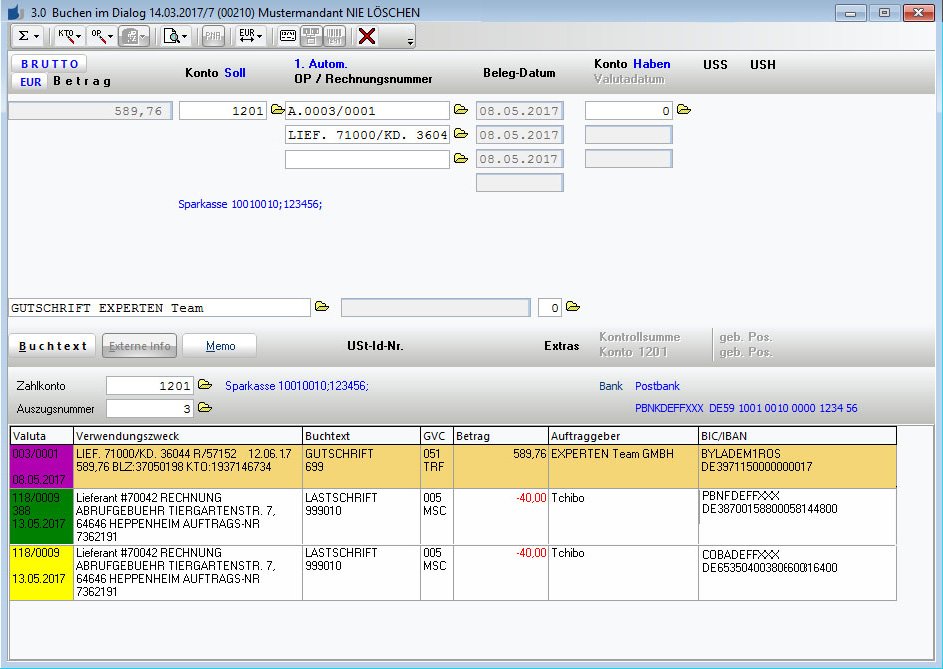Viewport: 943px width, 669px height.
Task: Open folder lookup next to Konto Haben
Action: click(x=684, y=109)
